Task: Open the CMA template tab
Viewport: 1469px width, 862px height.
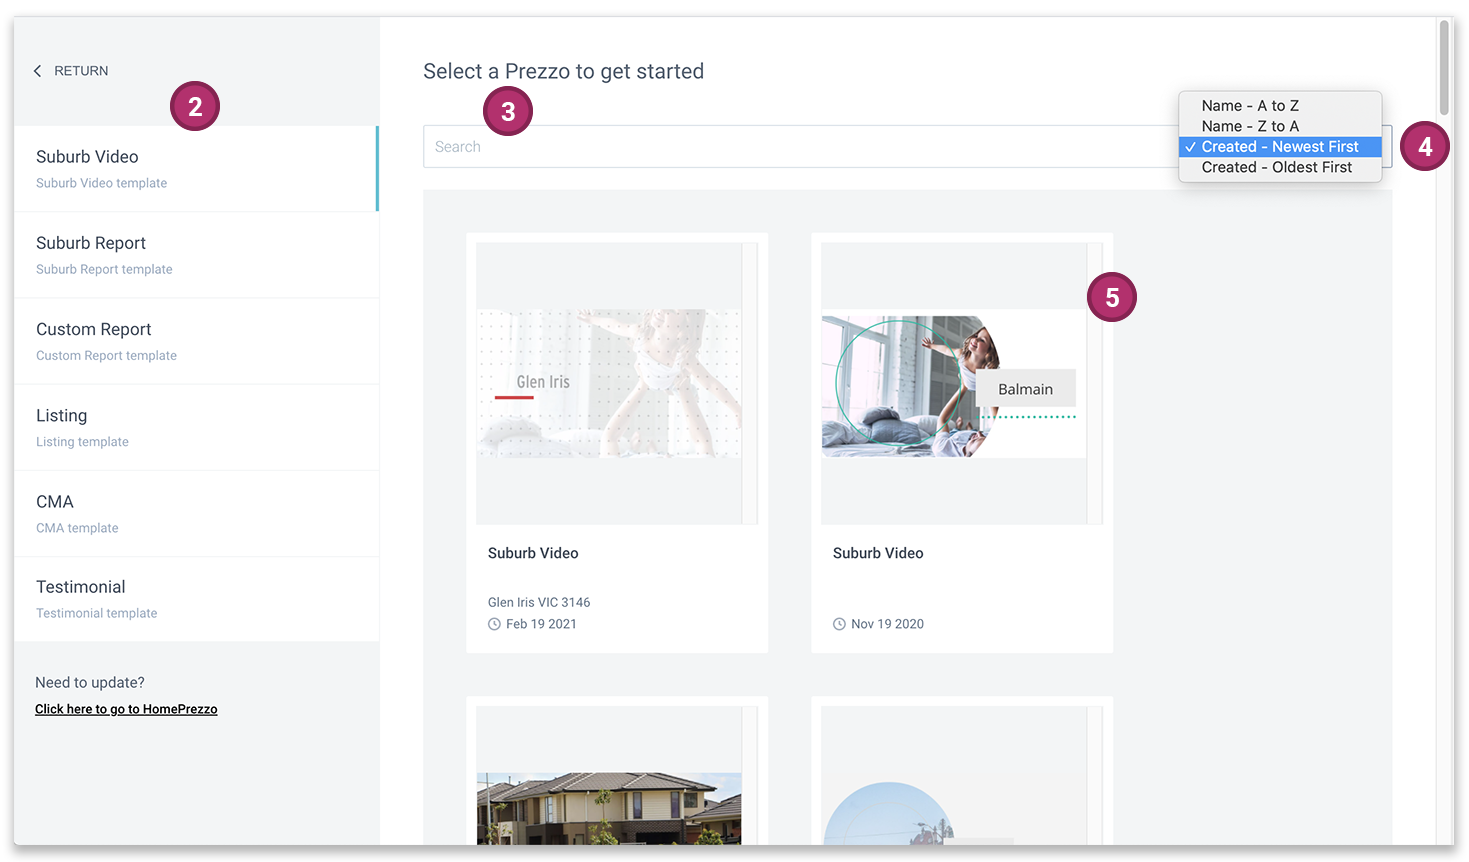Action: point(196,513)
